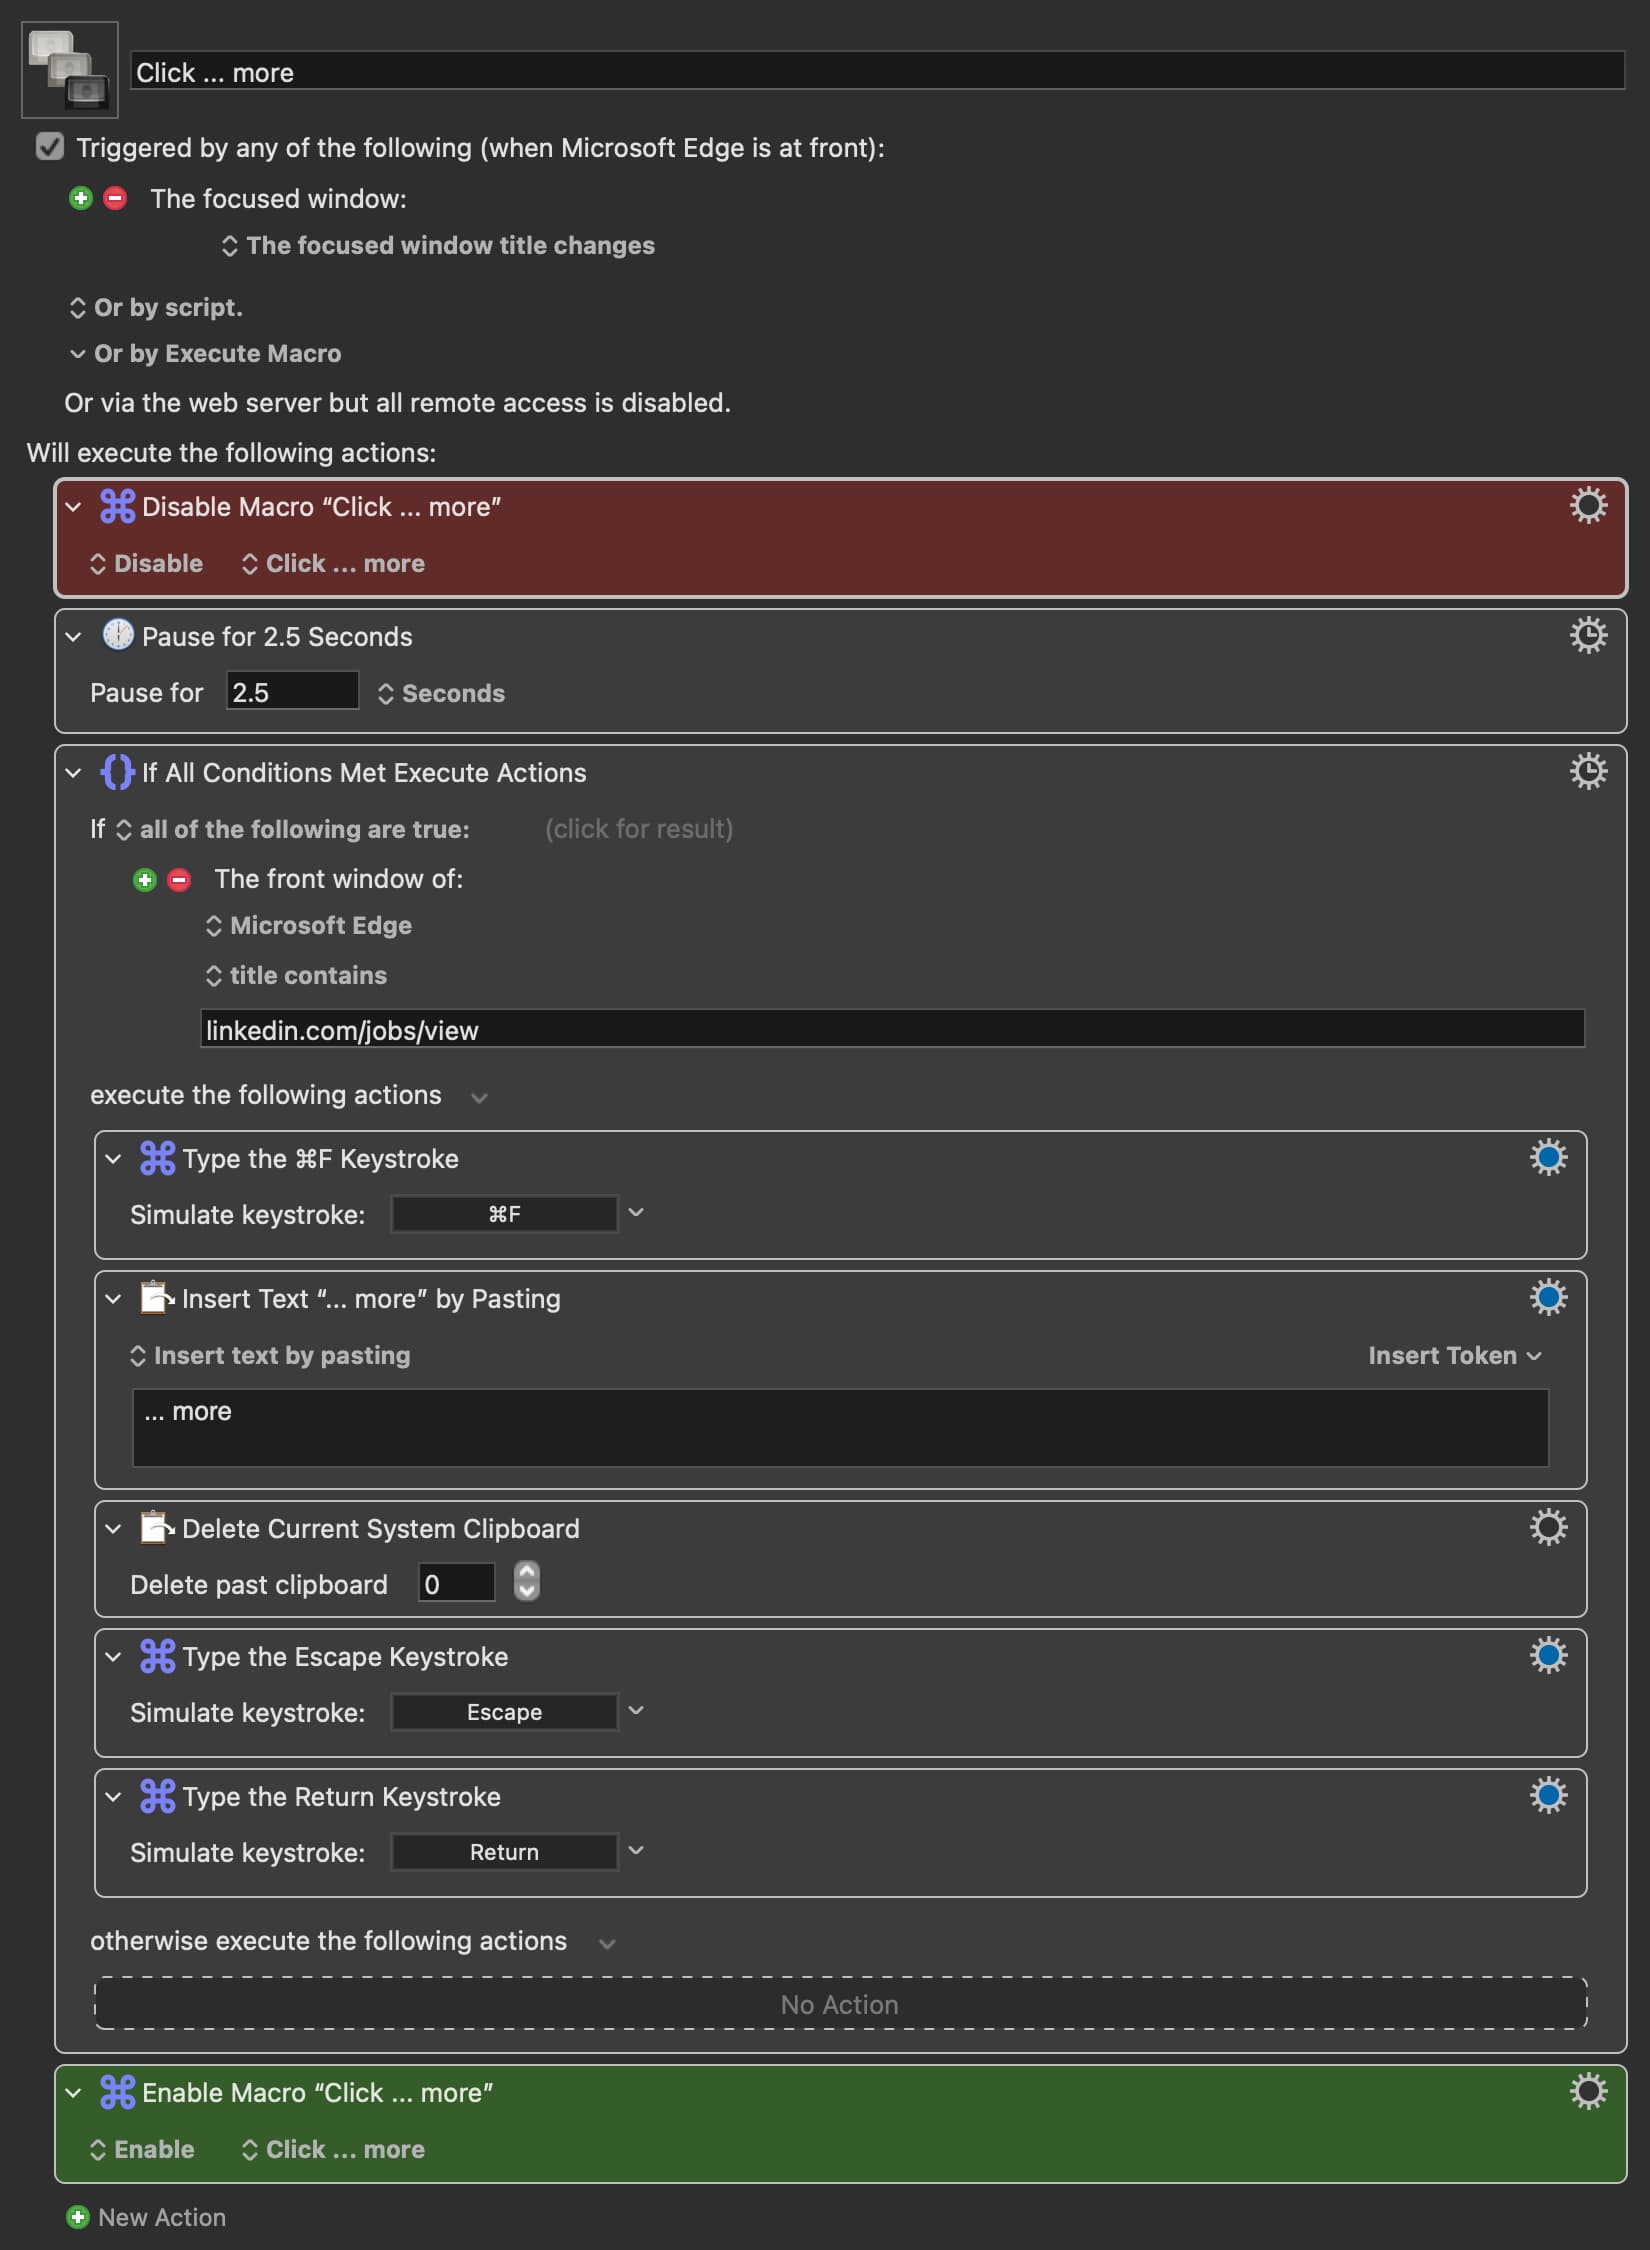The height and width of the screenshot is (2250, 1650).
Task: Click the Delete past clipboard stepper arrows
Action: coord(527,1583)
